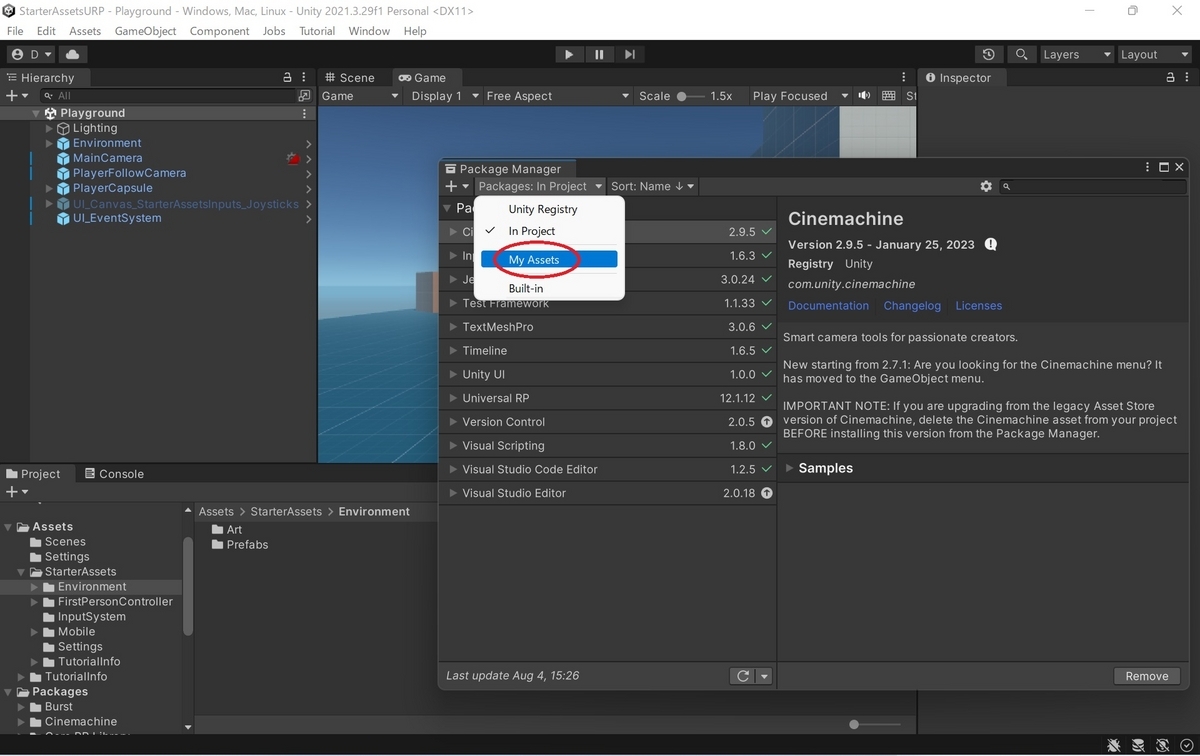This screenshot has height=756, width=1200.
Task: Switch to the Game tab
Action: pos(422,77)
